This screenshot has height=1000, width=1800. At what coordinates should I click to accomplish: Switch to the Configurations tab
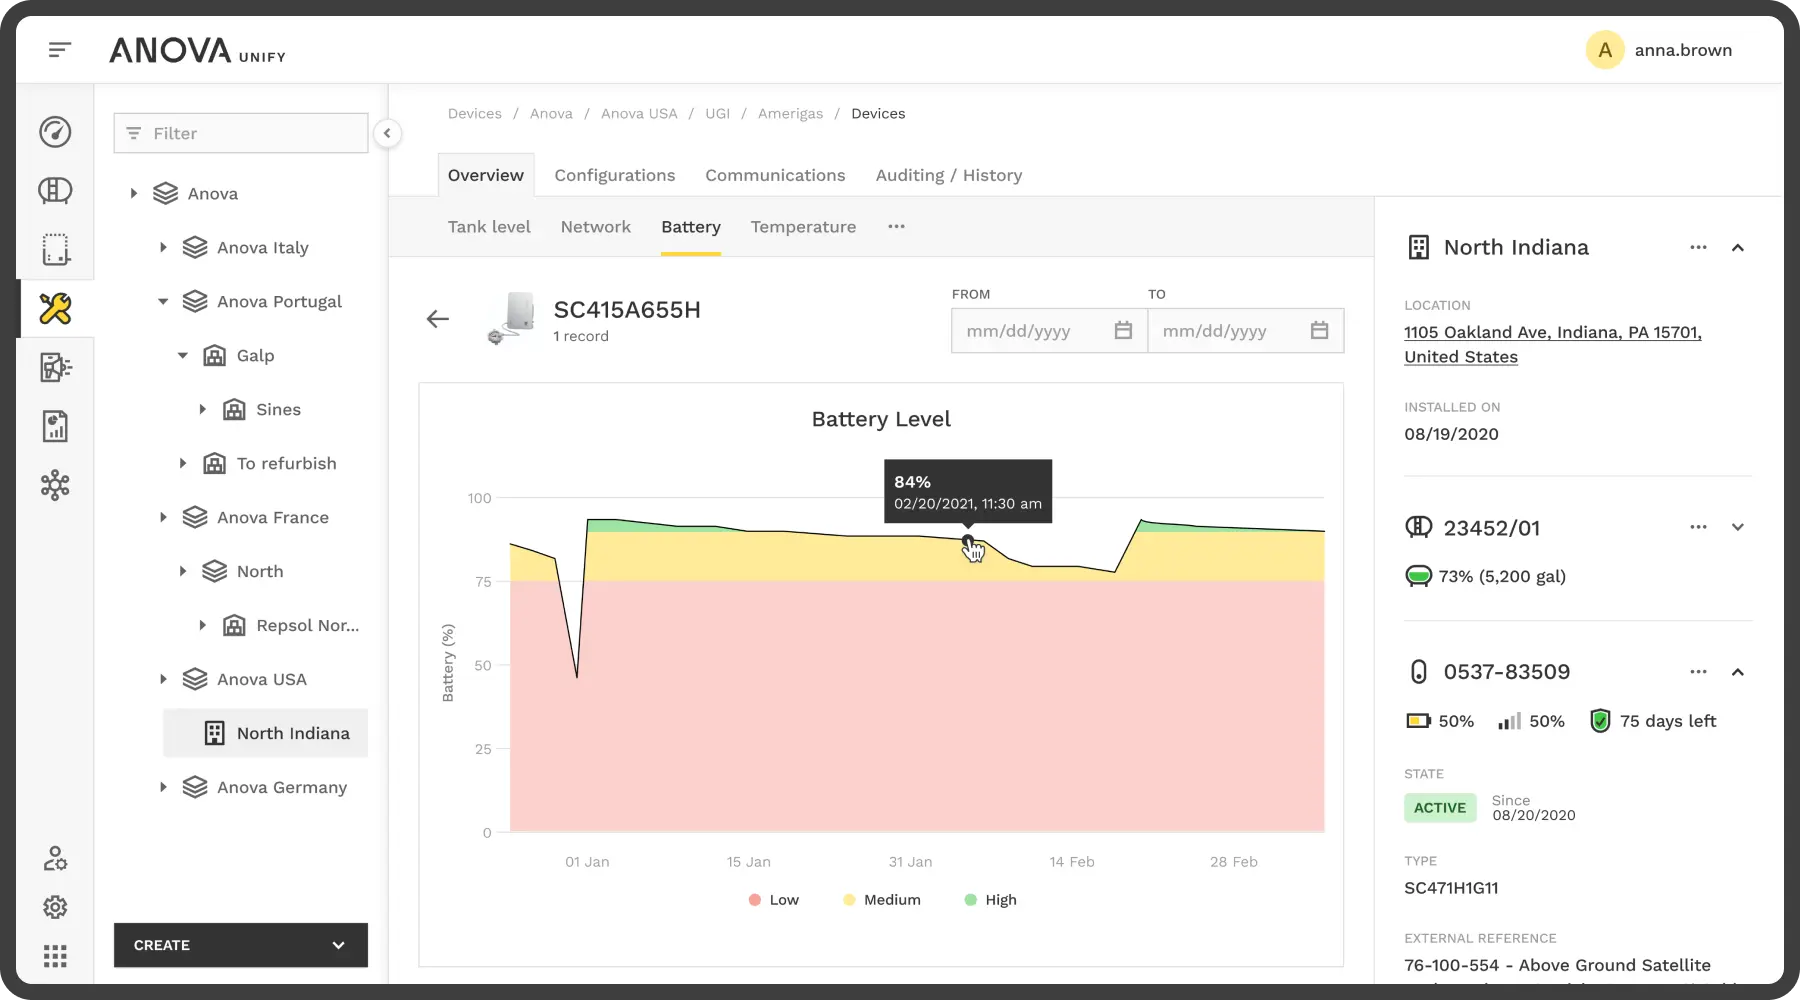614,175
